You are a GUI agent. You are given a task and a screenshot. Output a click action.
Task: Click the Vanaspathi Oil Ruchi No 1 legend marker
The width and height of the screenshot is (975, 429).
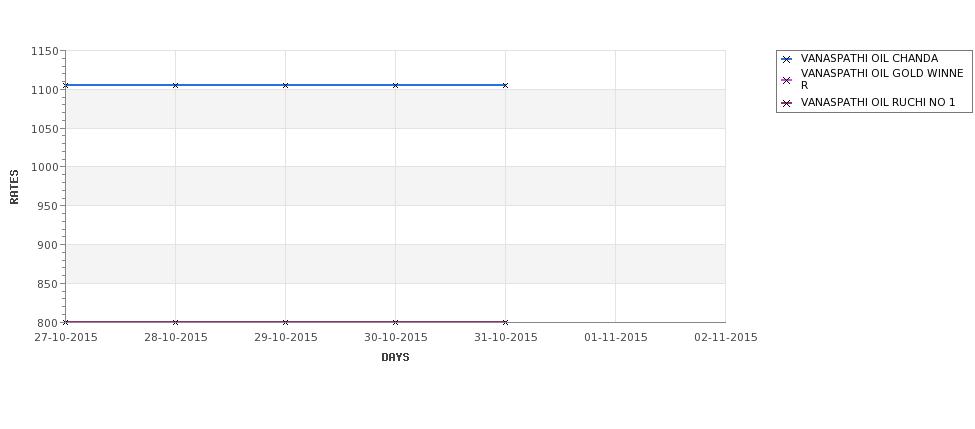(x=787, y=103)
